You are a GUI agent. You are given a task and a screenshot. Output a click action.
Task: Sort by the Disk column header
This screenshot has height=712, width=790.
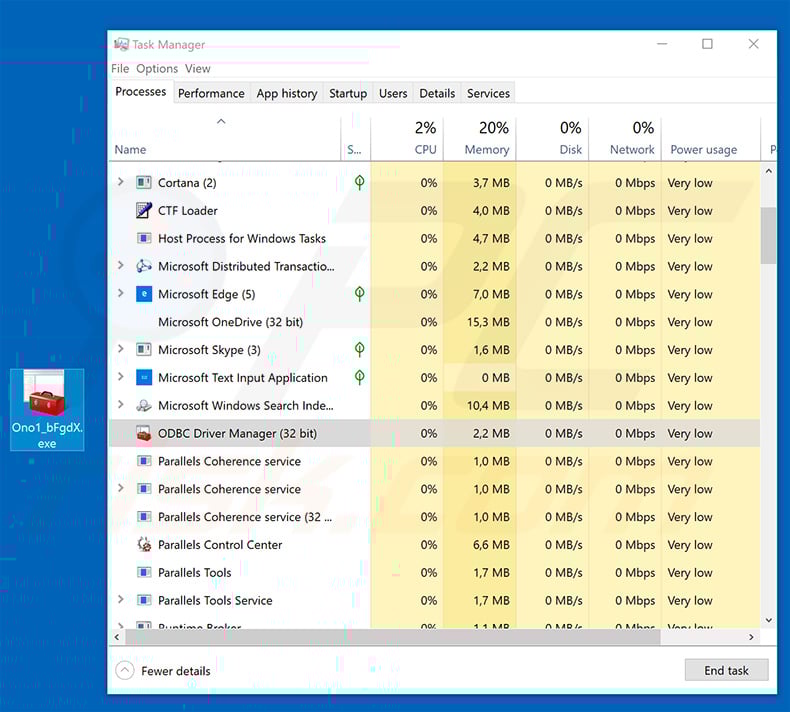(552, 139)
